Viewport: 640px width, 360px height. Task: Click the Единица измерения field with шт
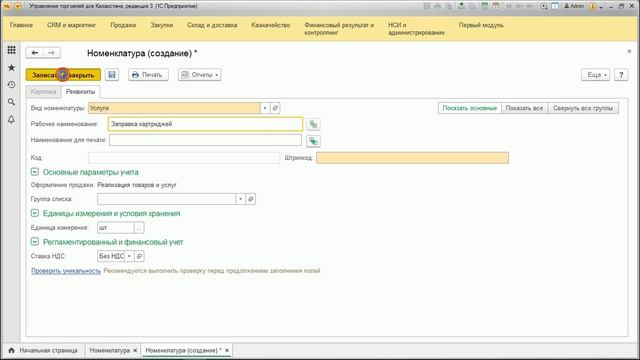(x=116, y=228)
